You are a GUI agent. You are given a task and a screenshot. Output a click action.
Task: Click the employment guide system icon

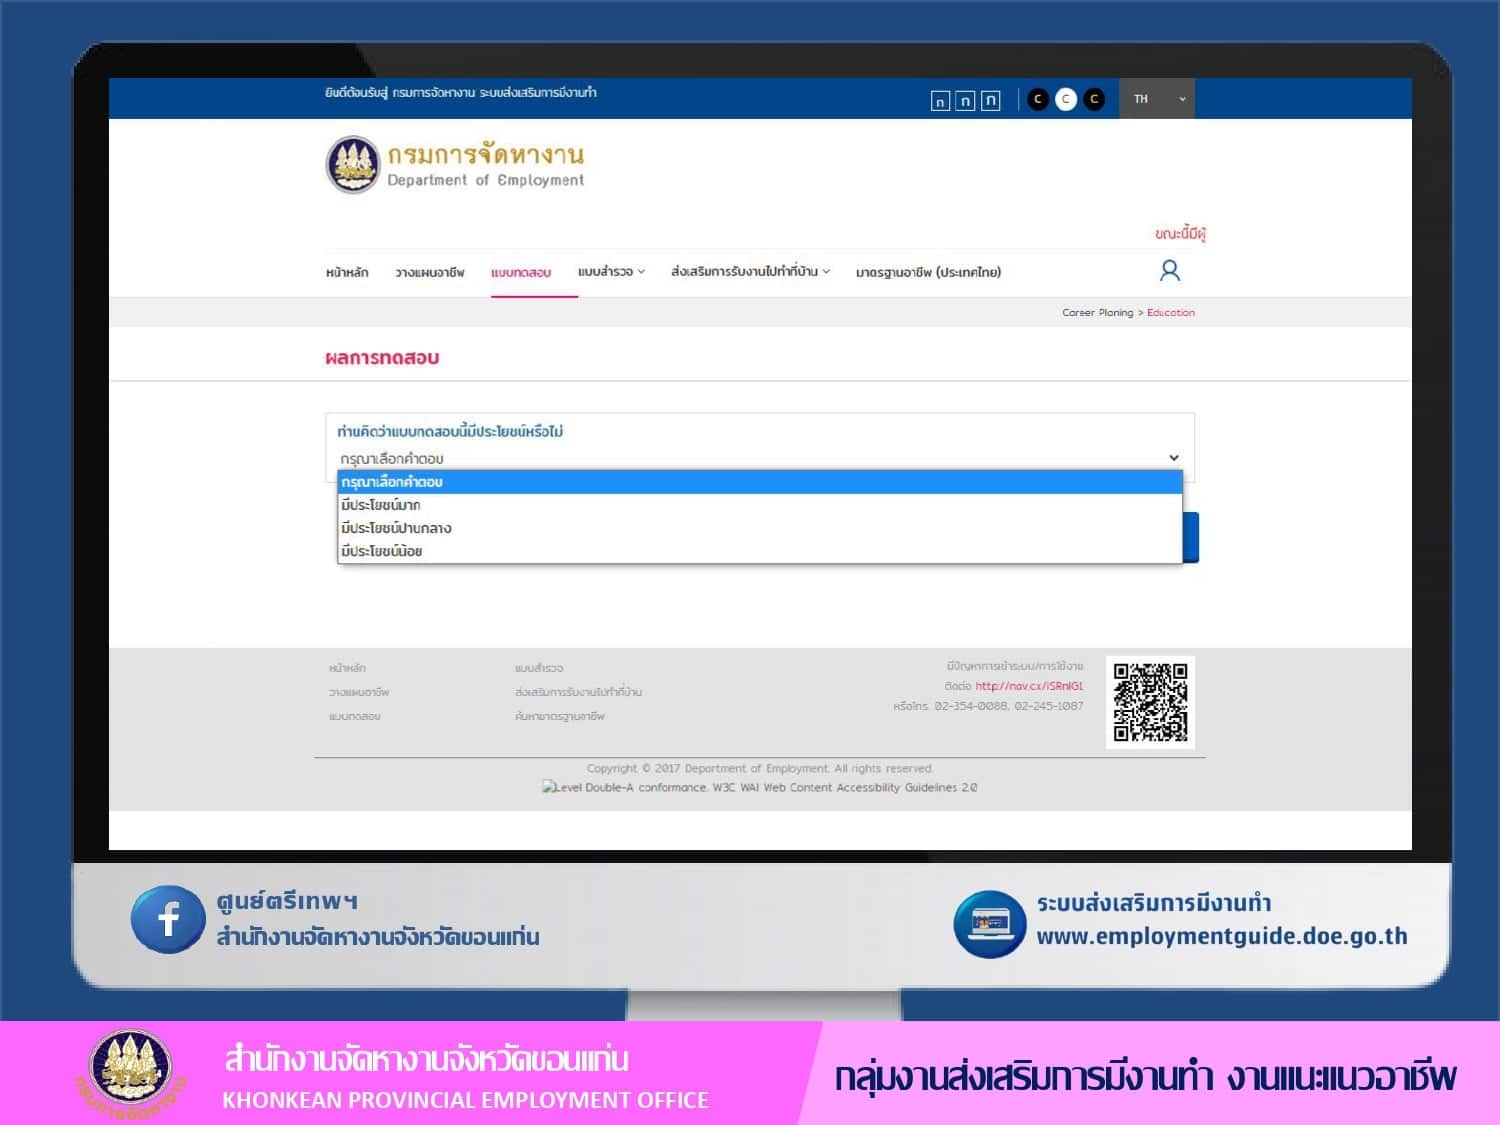click(989, 923)
